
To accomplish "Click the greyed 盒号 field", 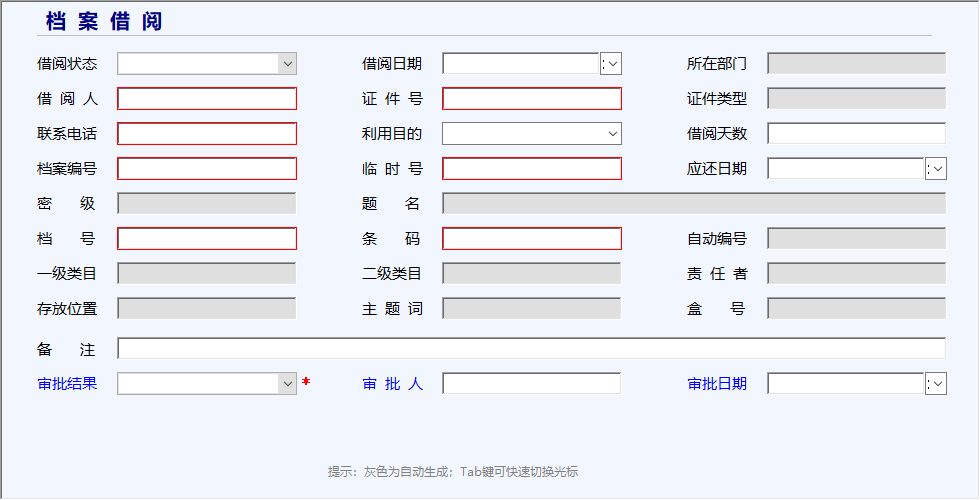I will 856,308.
